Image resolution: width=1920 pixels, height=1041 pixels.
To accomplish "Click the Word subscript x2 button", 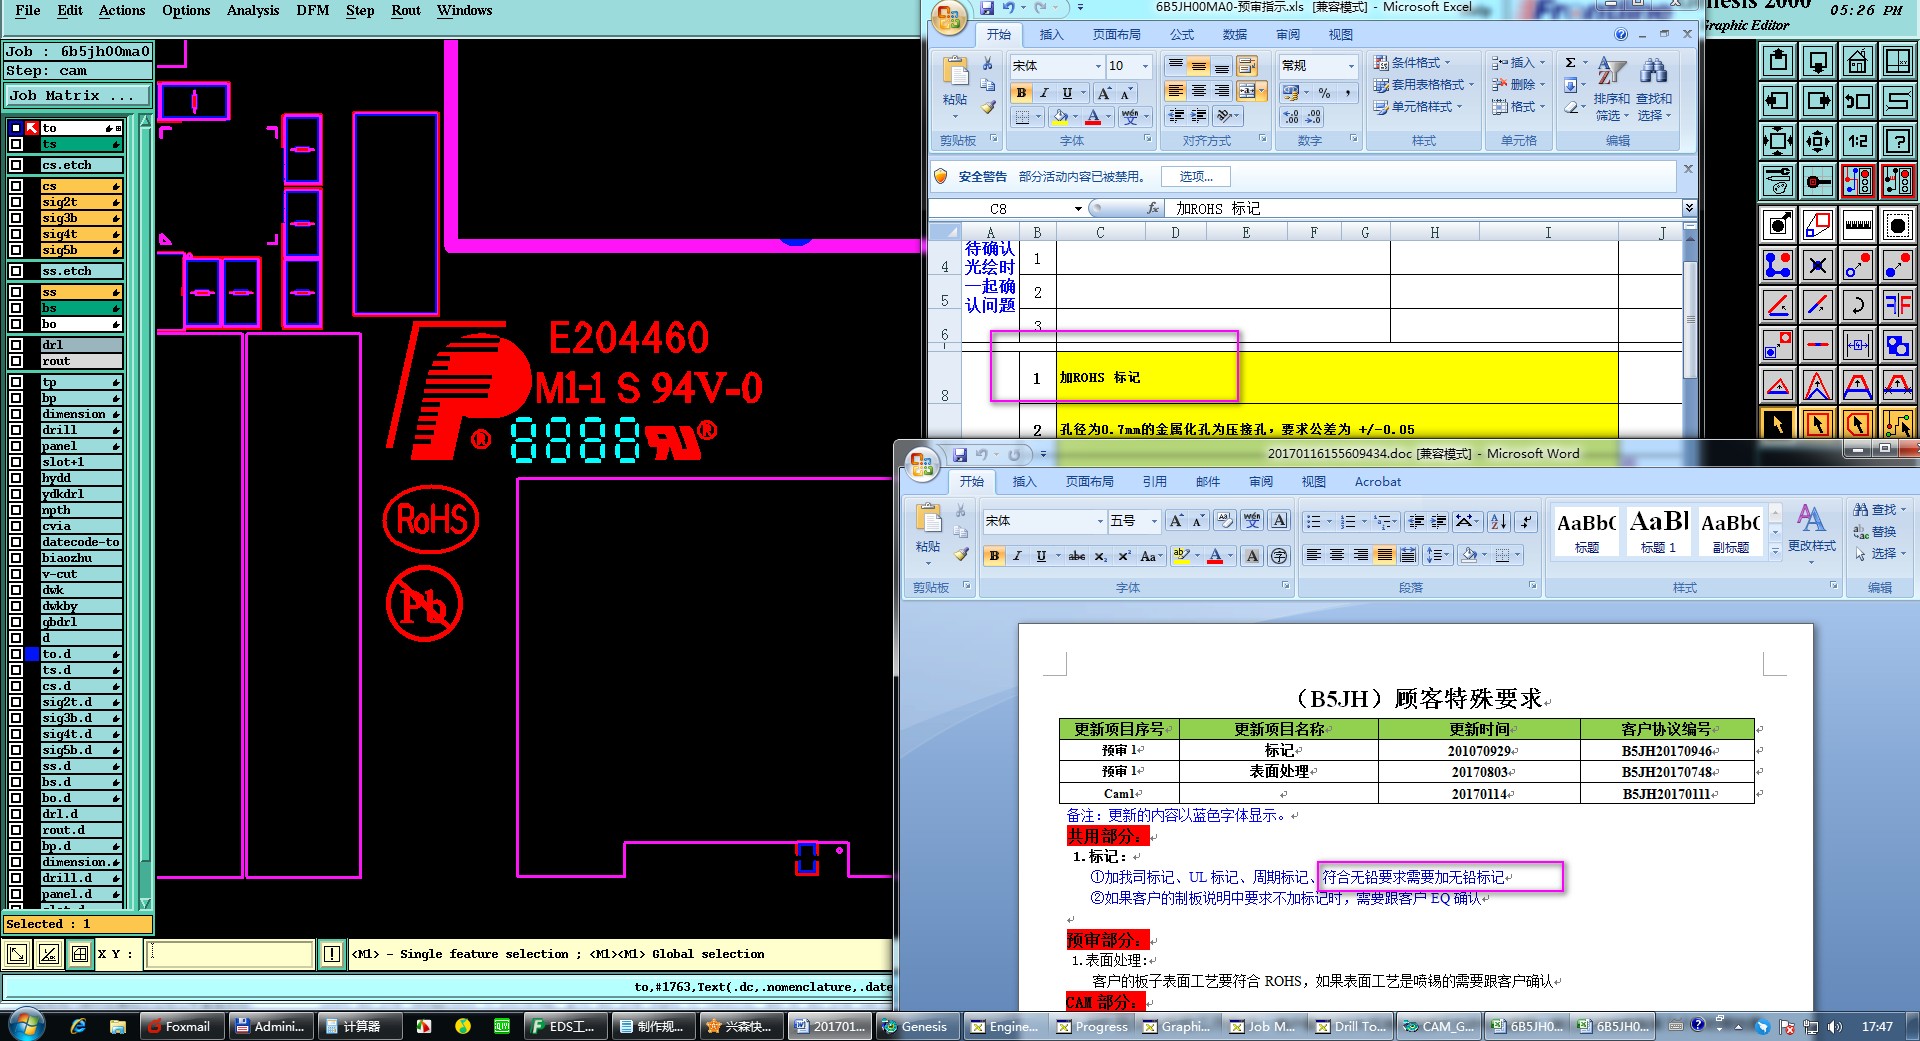I will 1100,556.
